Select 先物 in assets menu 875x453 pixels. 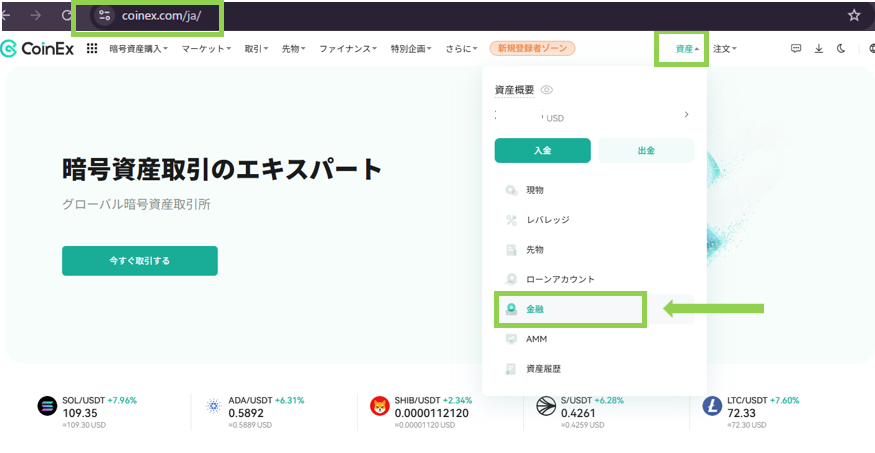point(594,250)
